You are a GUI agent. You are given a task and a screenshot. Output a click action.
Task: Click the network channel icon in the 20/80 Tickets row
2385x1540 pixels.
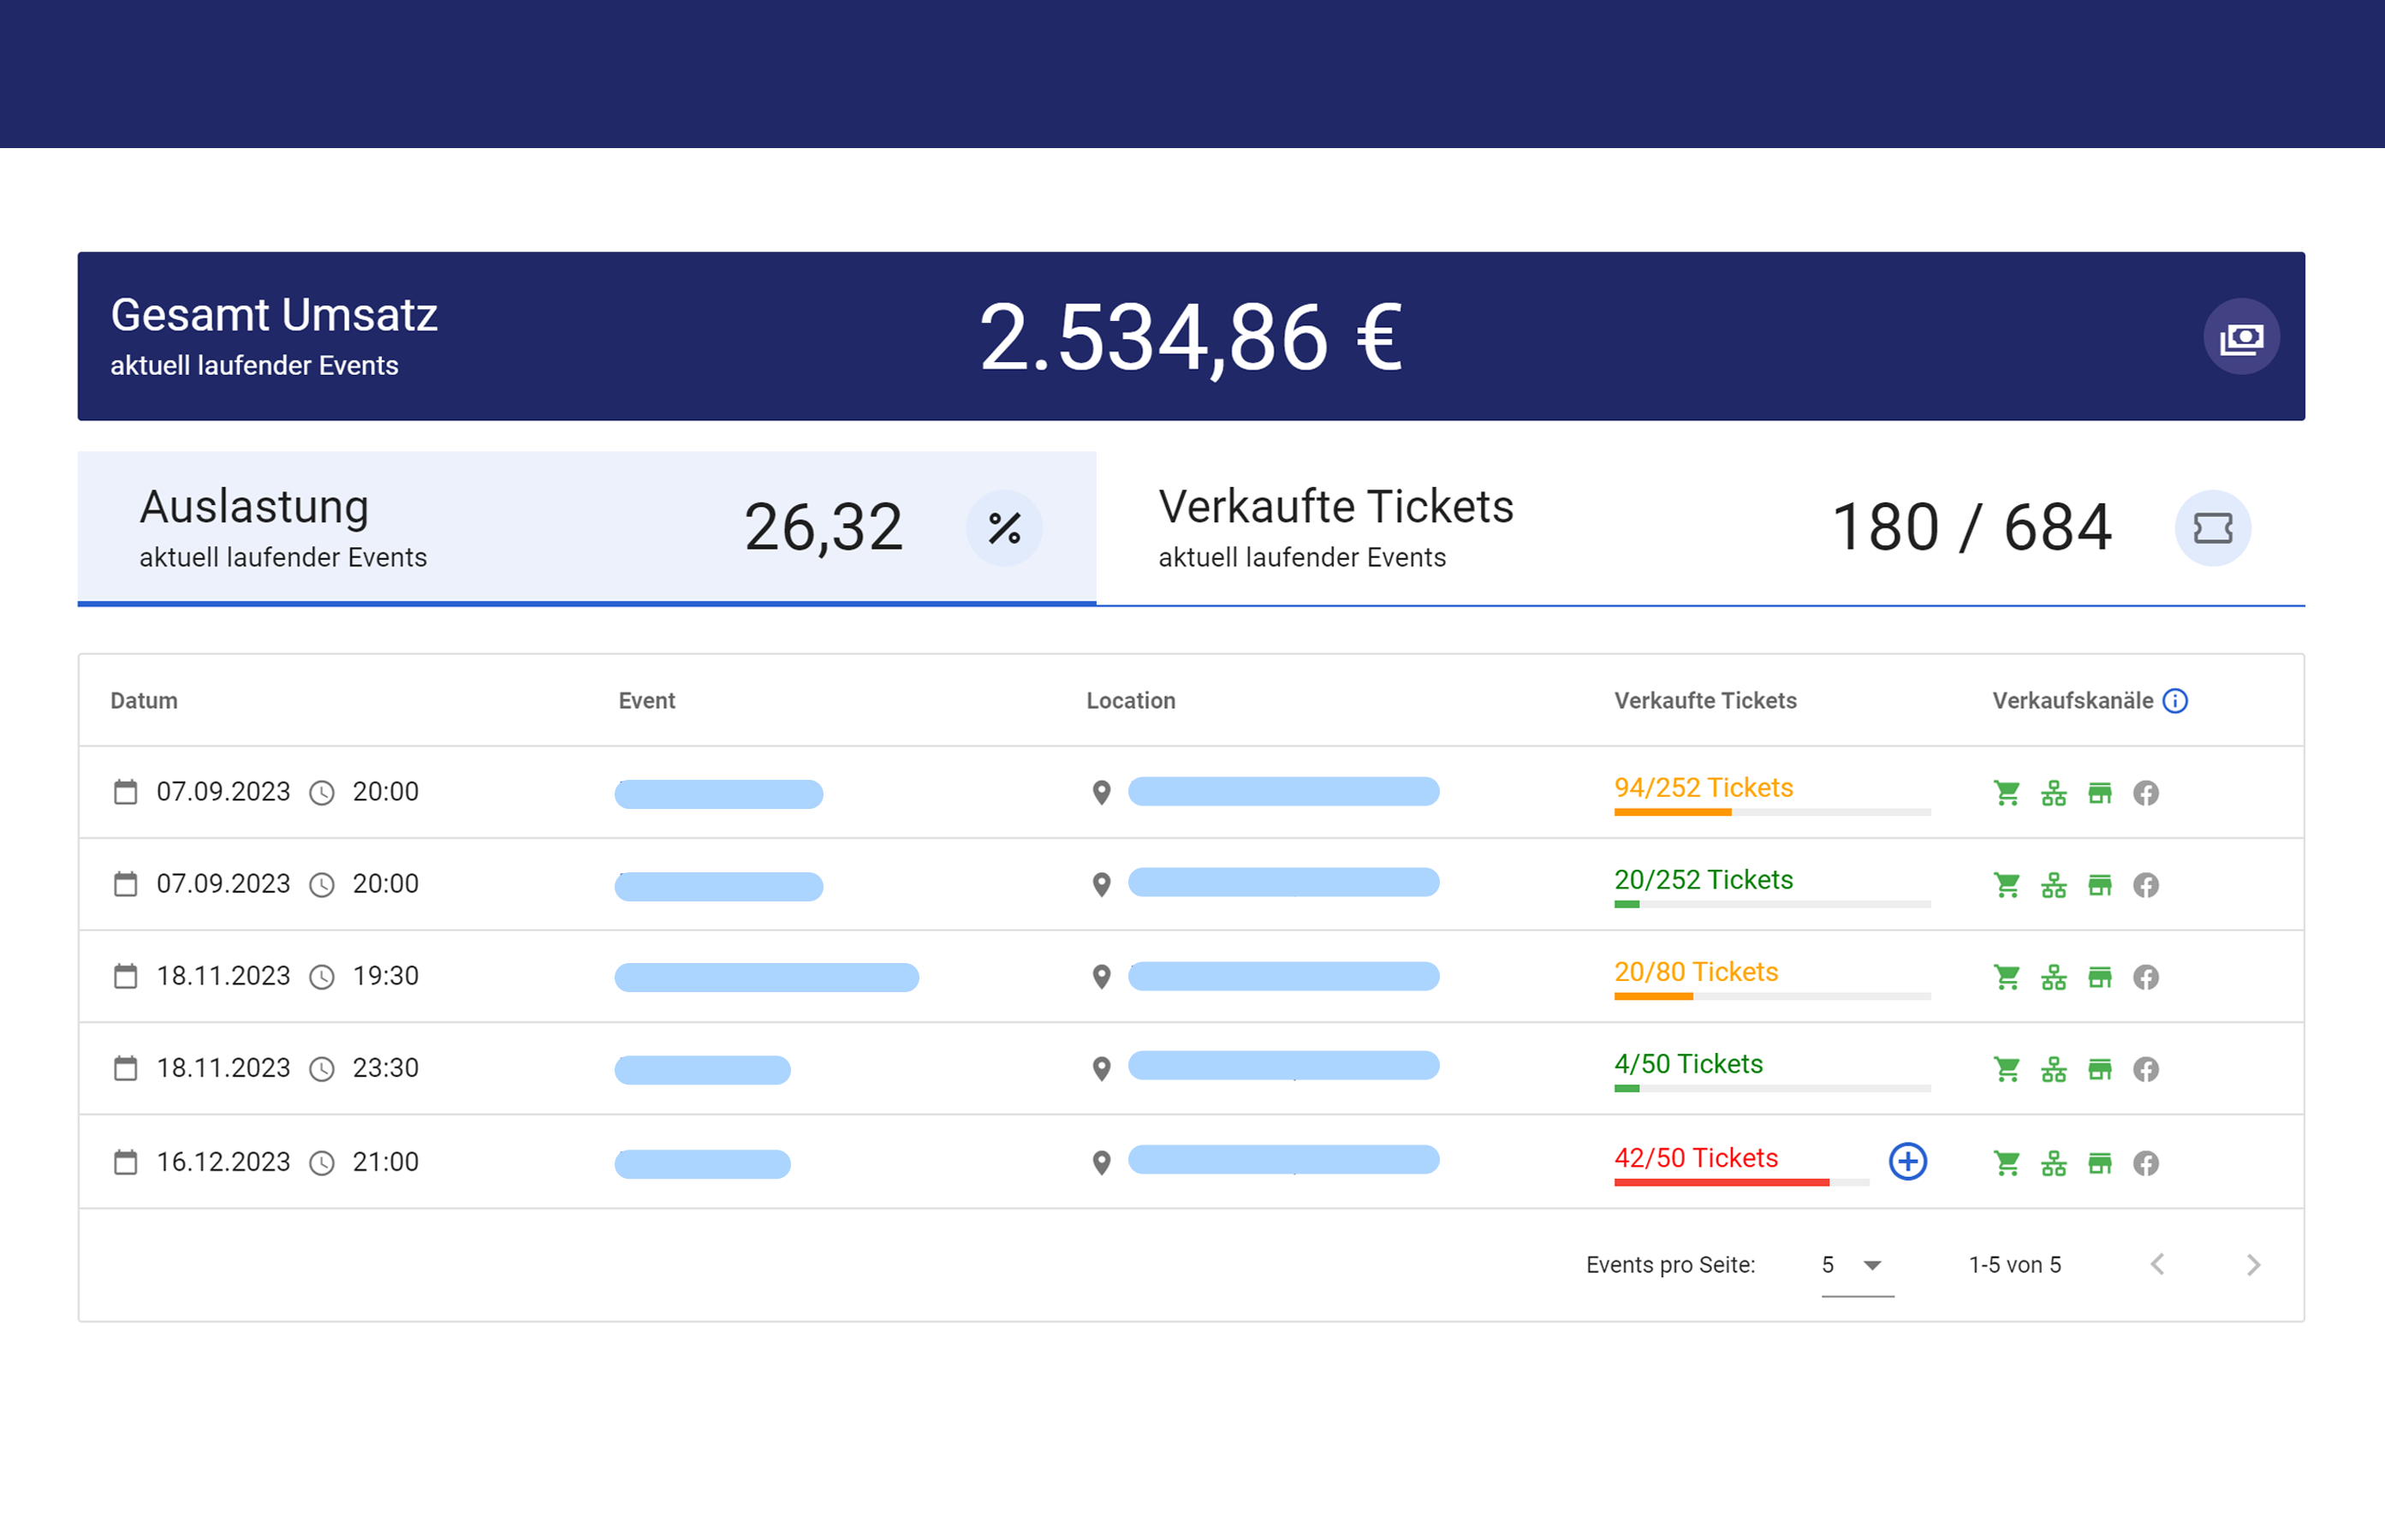(x=2053, y=977)
